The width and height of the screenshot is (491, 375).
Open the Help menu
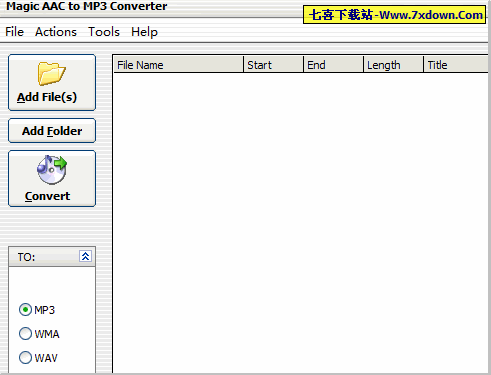pyautogui.click(x=144, y=32)
